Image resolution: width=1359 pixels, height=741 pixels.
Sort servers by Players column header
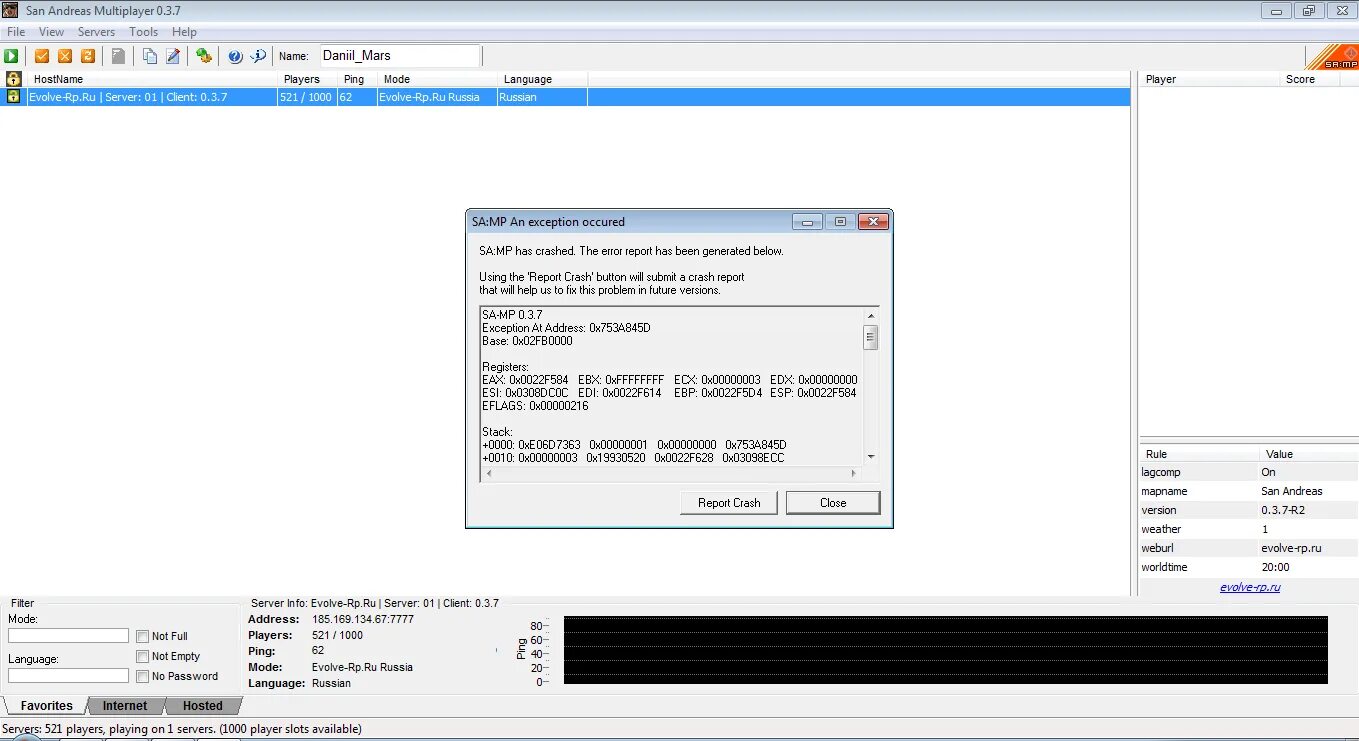[x=308, y=79]
